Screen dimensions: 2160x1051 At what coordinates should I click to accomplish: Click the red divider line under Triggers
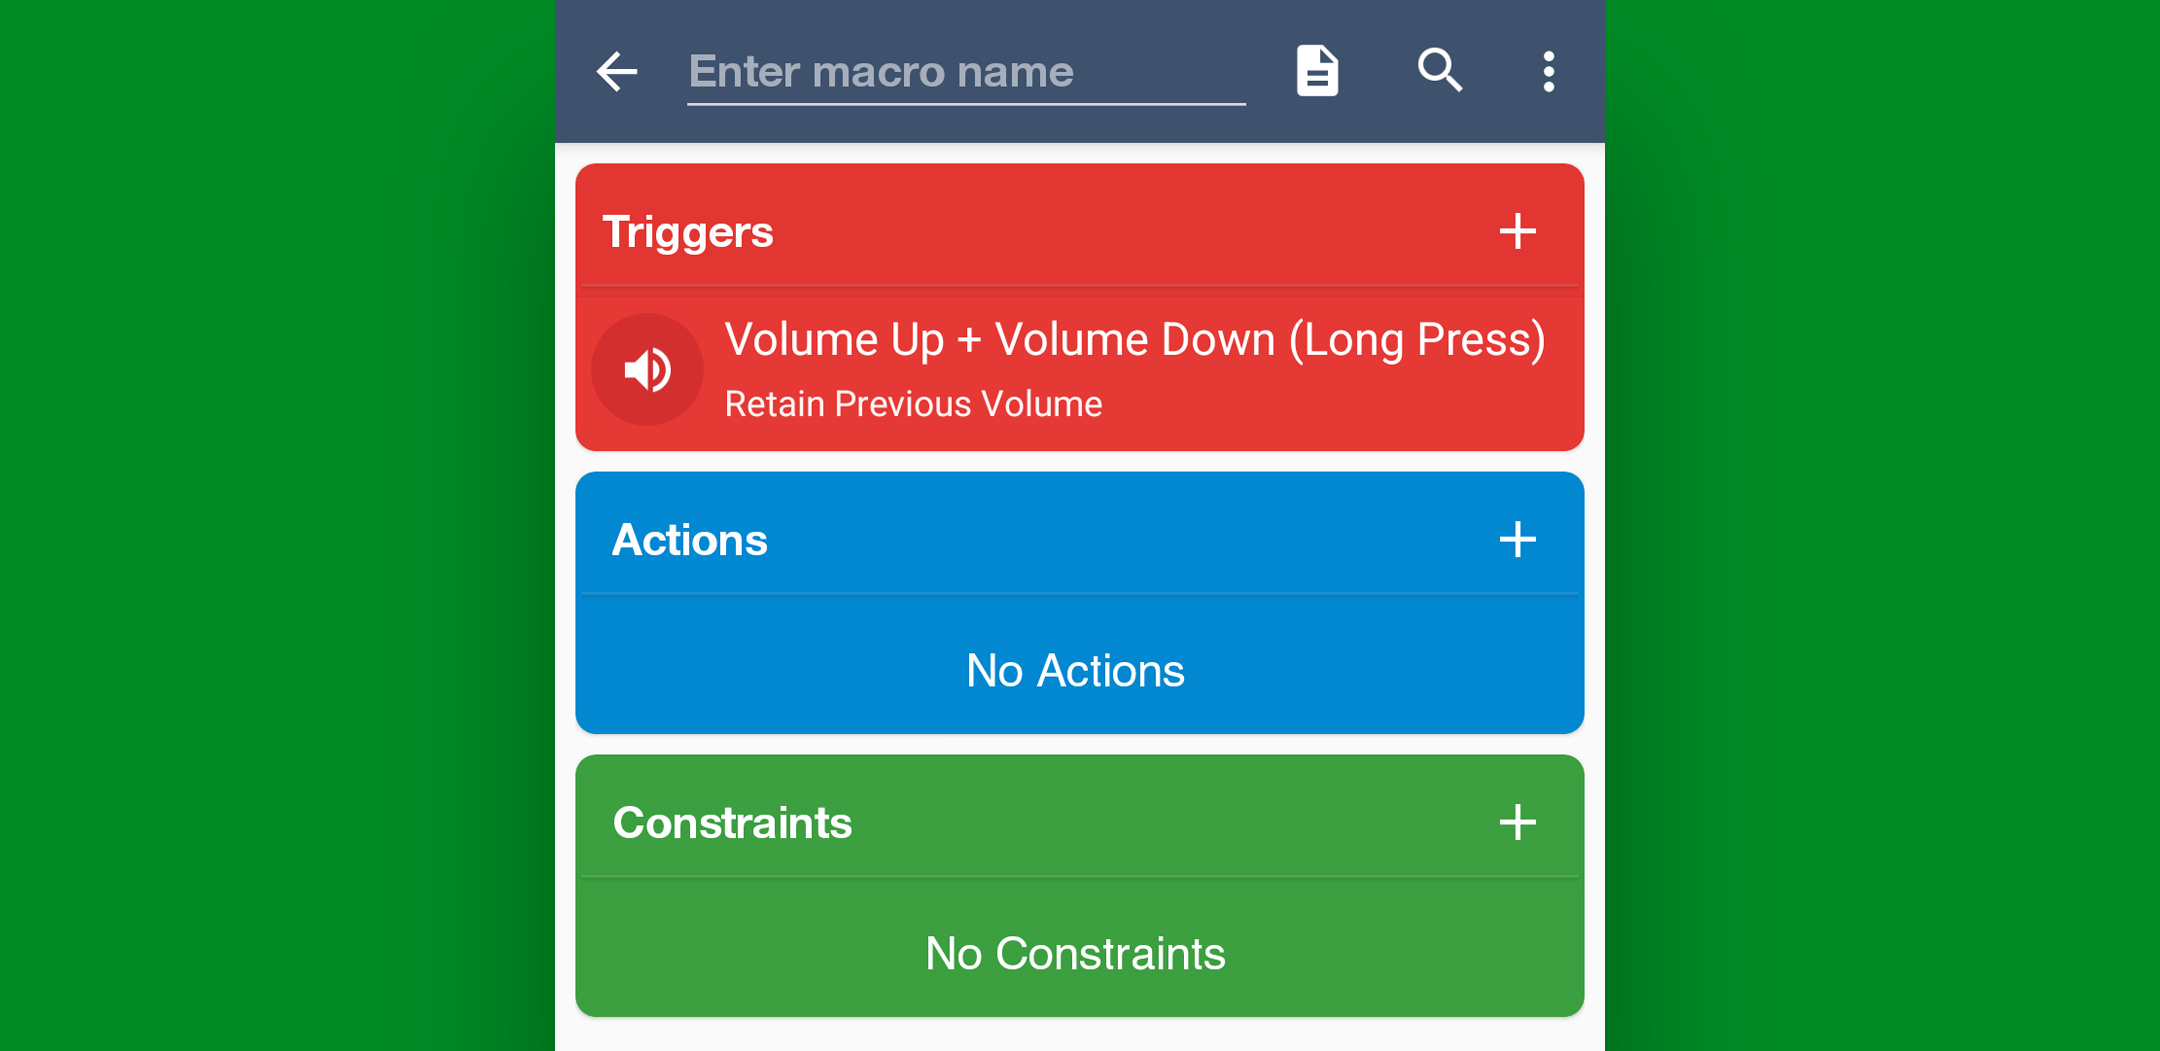point(1080,287)
